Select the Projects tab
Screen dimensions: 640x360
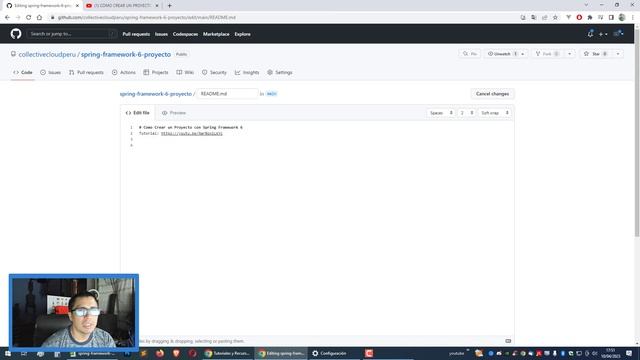click(156, 72)
